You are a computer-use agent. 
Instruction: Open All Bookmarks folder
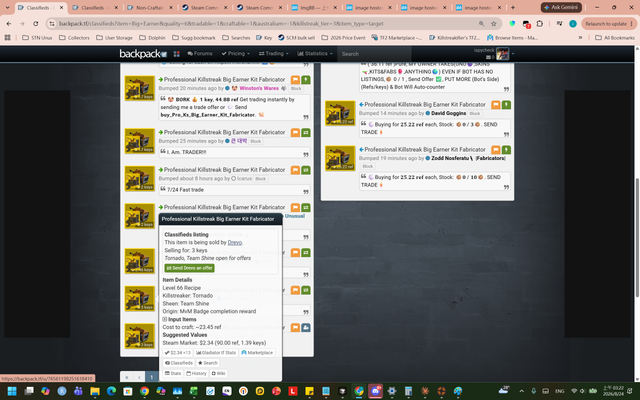(x=615, y=38)
